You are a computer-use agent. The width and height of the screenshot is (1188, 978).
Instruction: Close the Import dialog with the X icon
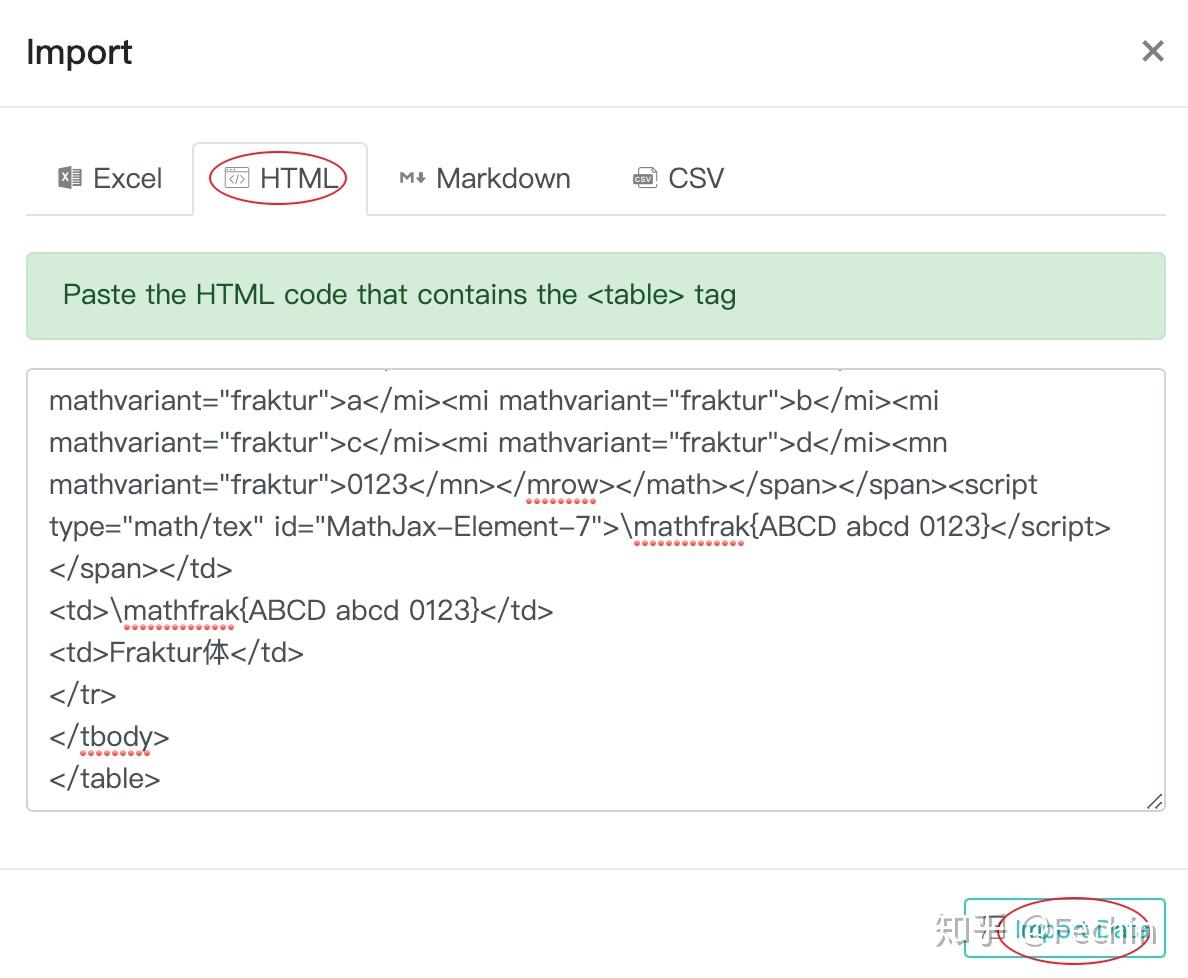tap(1152, 51)
